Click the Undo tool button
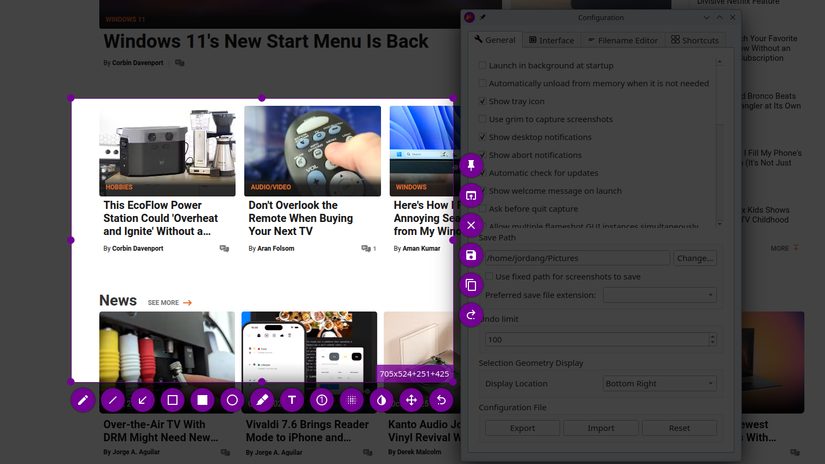Viewport: 825px width, 464px height. (x=441, y=400)
